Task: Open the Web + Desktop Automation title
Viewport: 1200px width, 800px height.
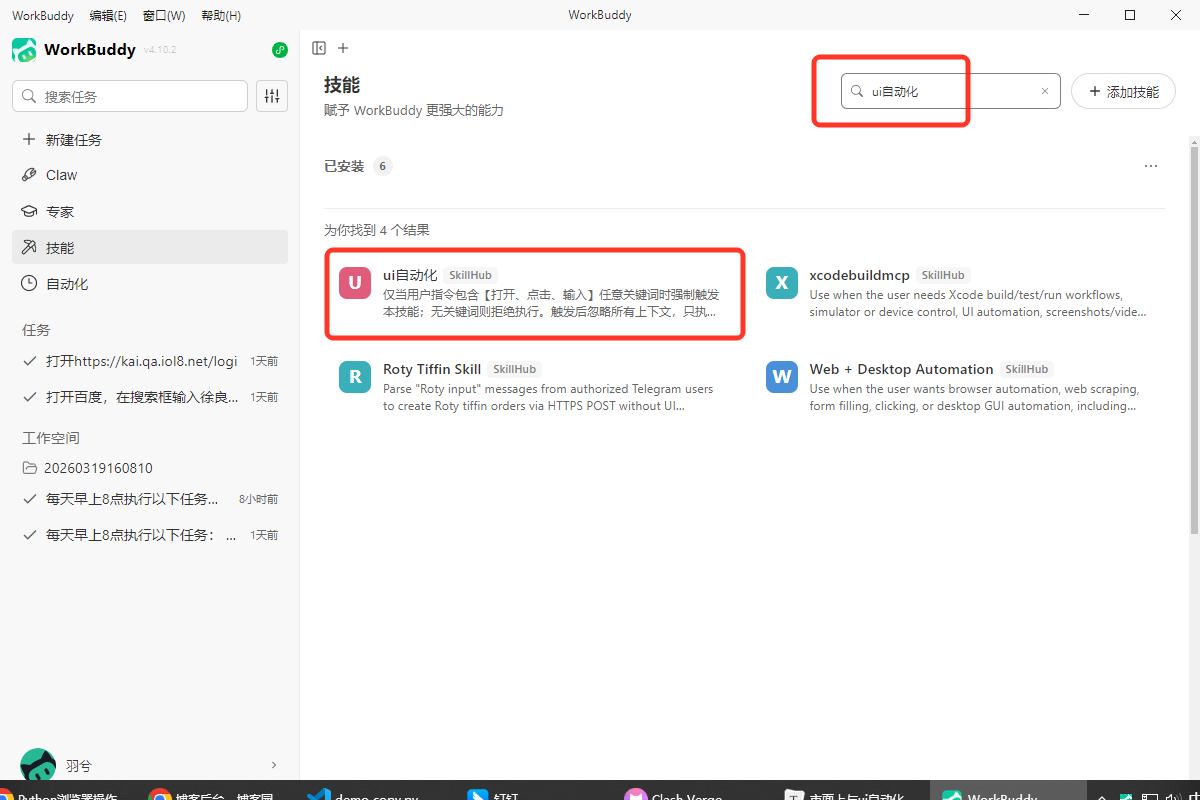Action: click(902, 369)
